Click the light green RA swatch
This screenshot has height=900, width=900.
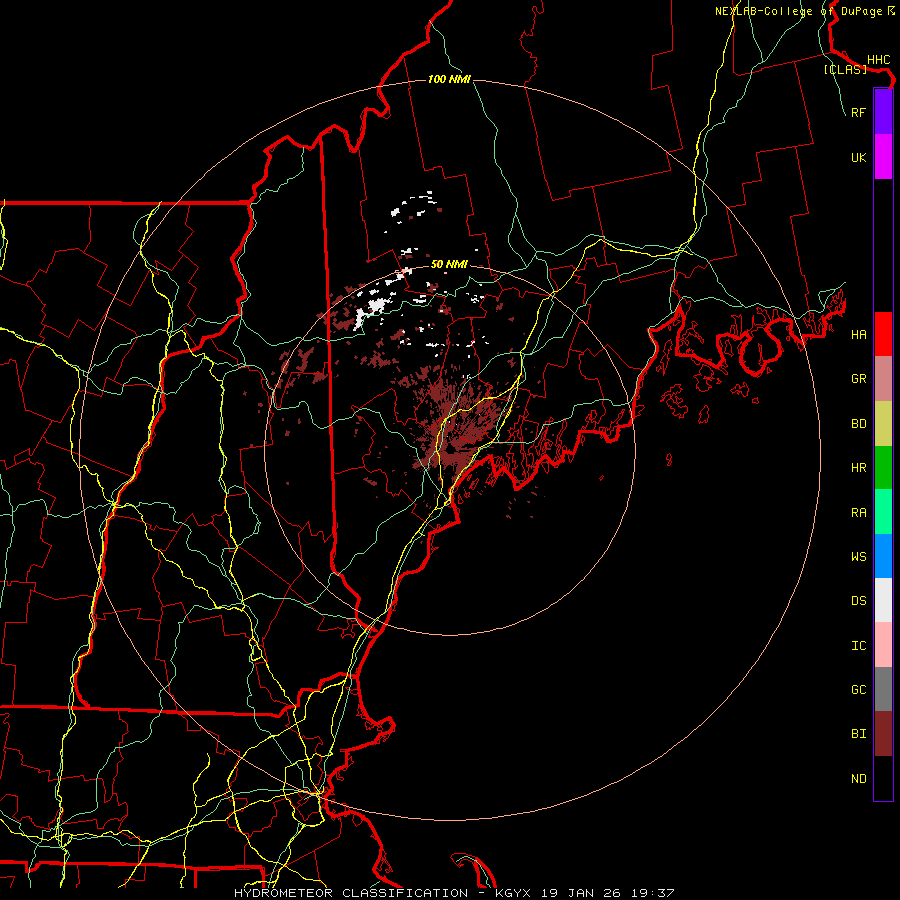coord(883,512)
